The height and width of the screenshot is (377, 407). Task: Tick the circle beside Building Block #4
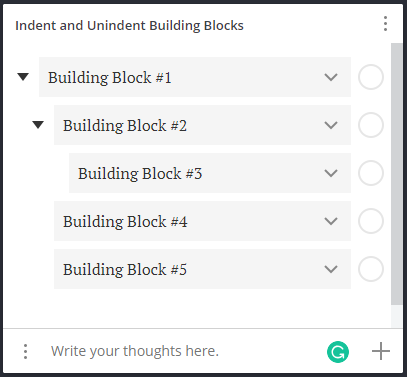pos(371,221)
